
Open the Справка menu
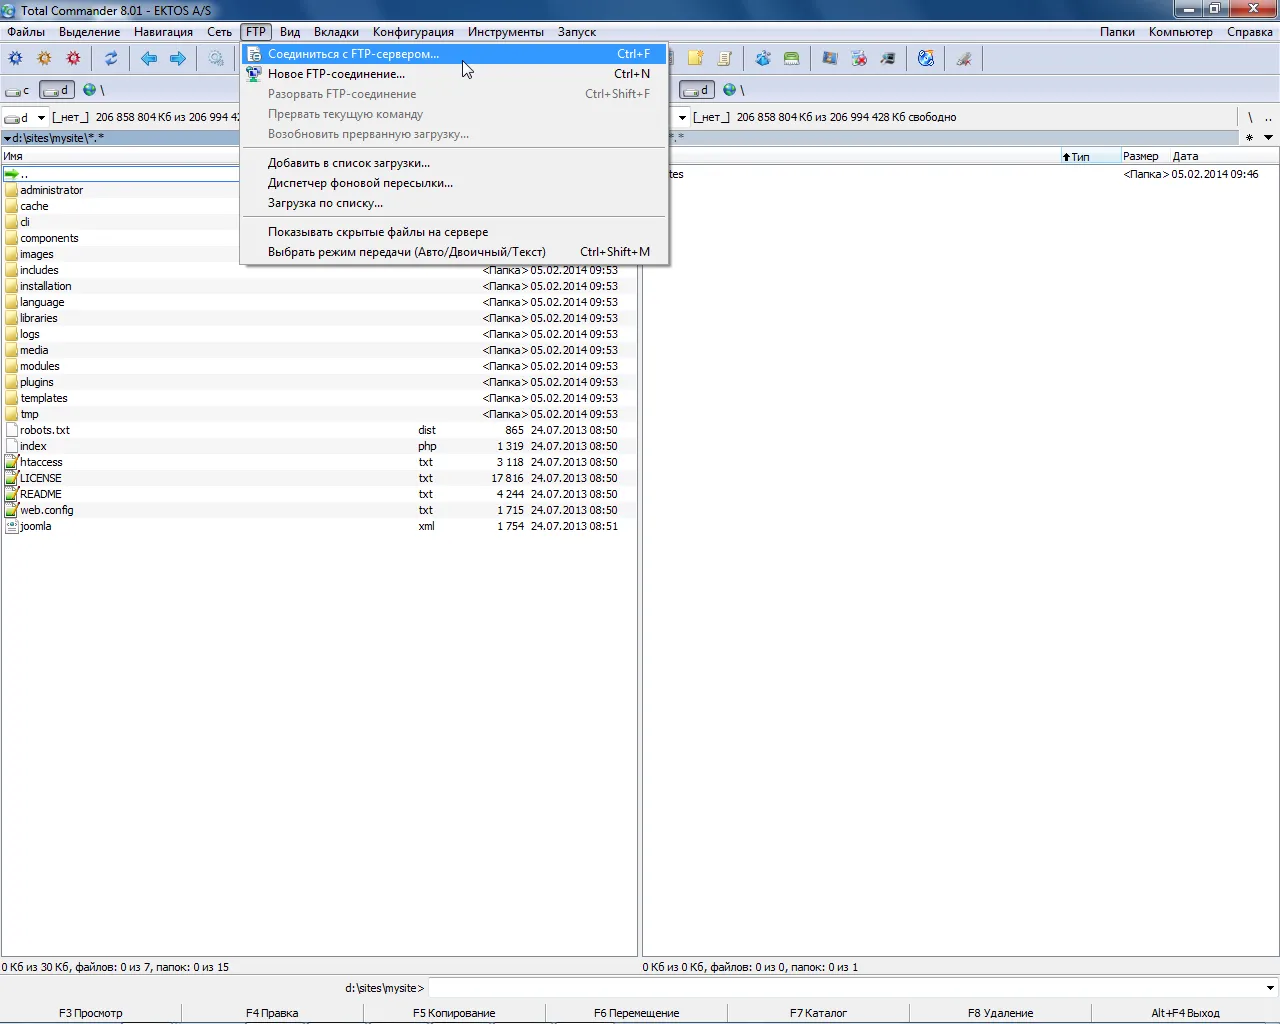coord(1250,32)
